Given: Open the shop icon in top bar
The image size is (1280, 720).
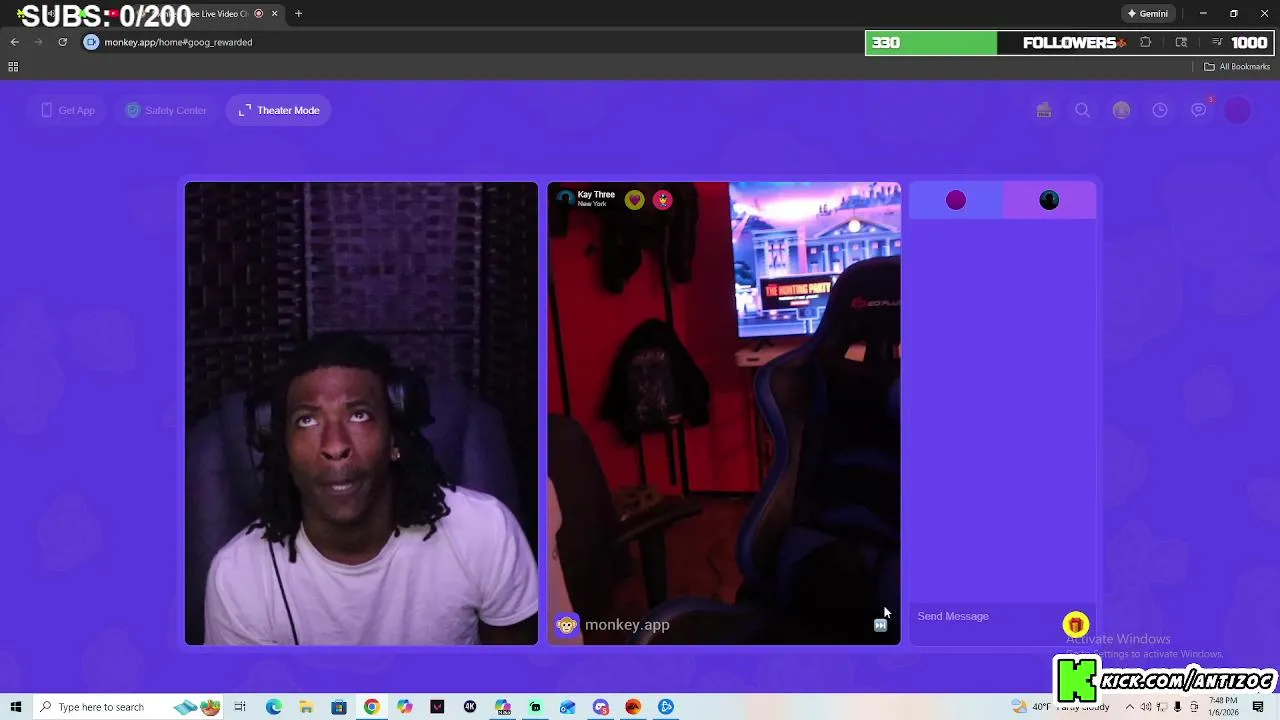Looking at the screenshot, I should (1044, 110).
